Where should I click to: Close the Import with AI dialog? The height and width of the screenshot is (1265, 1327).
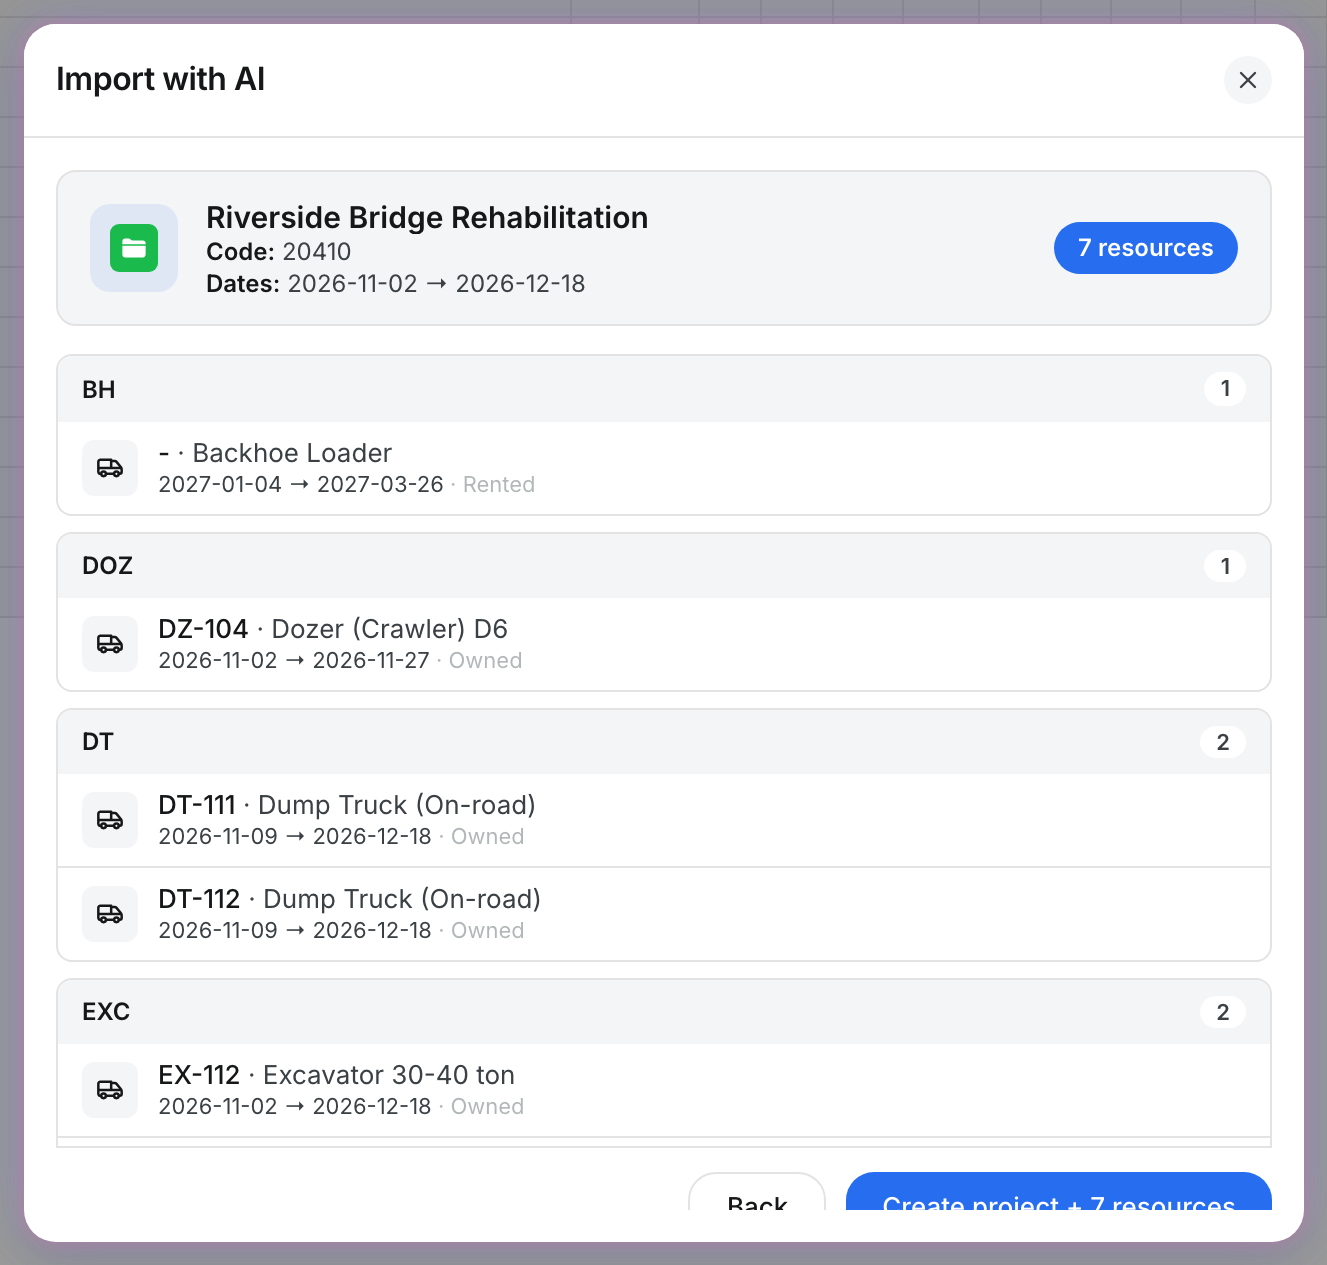(x=1247, y=80)
